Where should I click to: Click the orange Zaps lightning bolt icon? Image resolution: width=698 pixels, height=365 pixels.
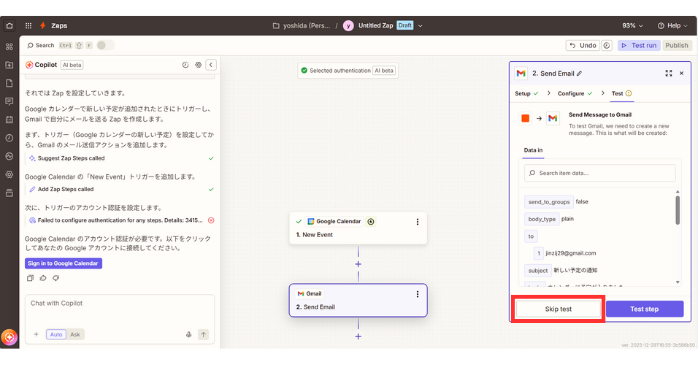43,25
